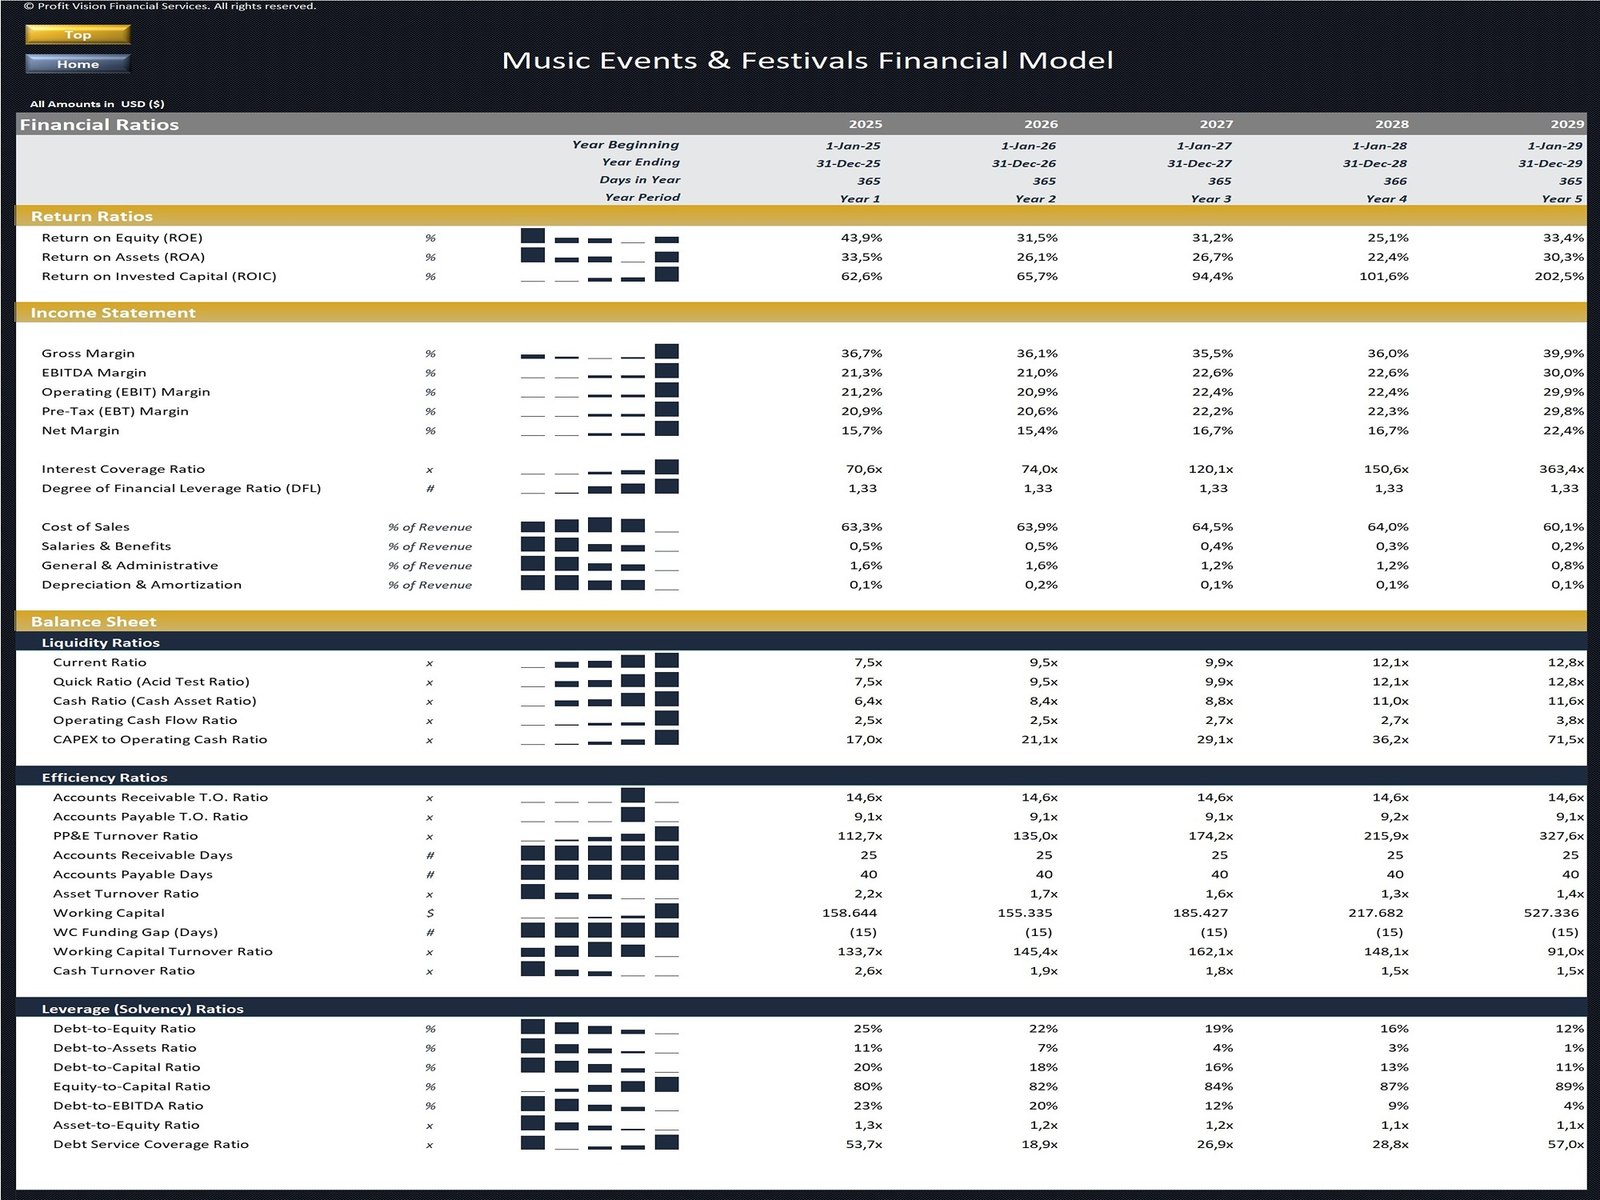Select the 2025 ROE value 43,9%
Viewport: 1600px width, 1200px height.
(x=861, y=238)
